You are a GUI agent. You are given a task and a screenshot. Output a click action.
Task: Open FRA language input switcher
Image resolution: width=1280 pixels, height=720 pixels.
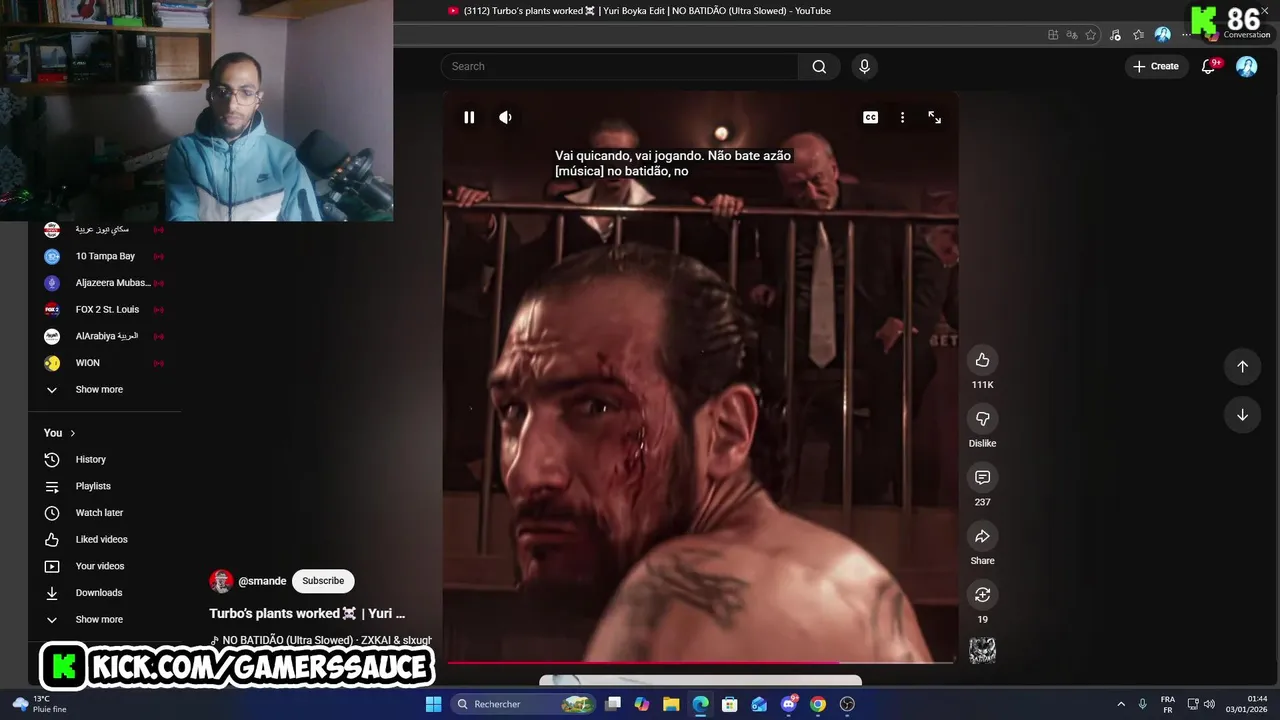1167,704
